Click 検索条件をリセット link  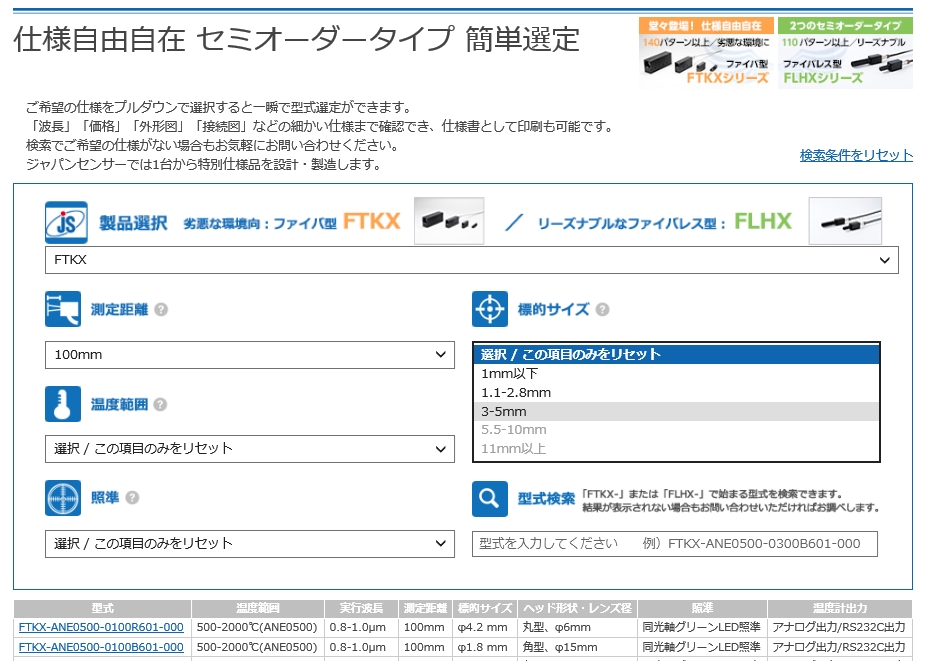pyautogui.click(x=856, y=155)
